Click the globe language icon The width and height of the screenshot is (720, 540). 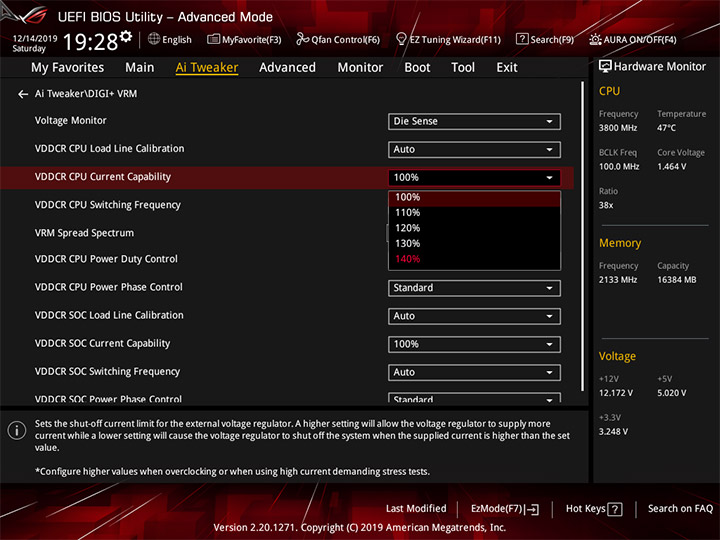(154, 39)
